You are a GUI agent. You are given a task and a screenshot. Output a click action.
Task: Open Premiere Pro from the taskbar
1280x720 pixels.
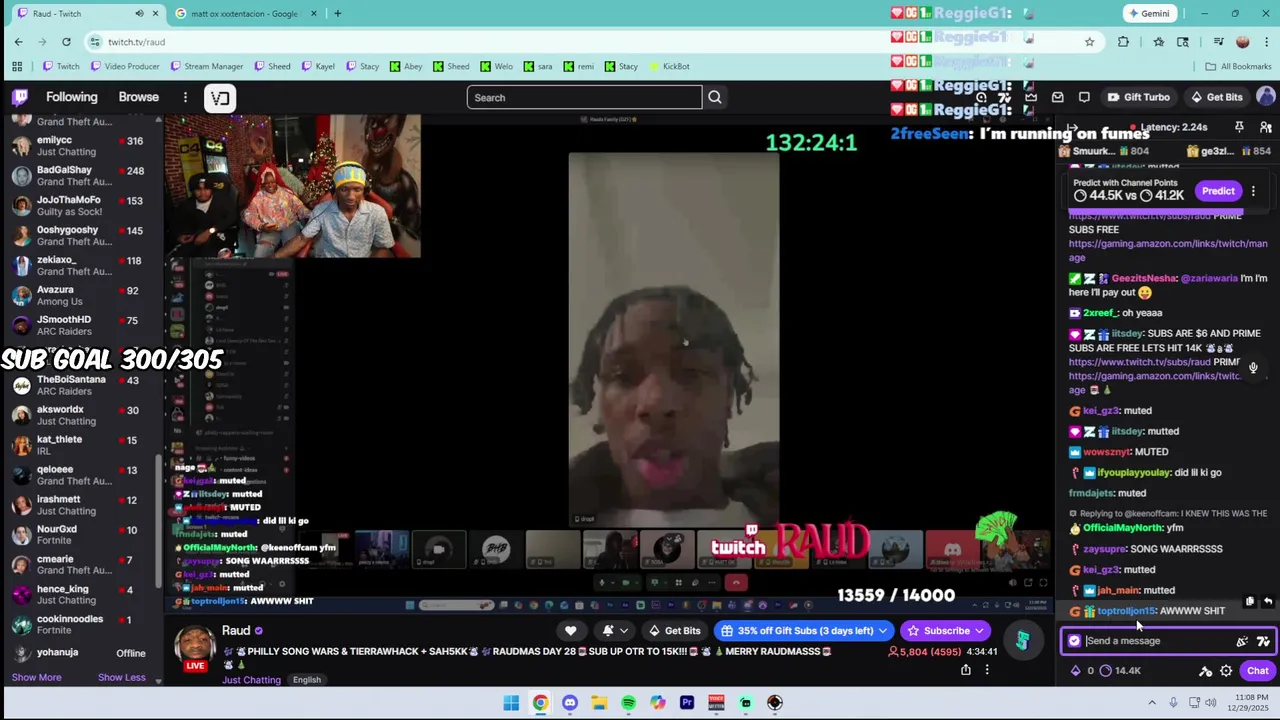click(687, 703)
